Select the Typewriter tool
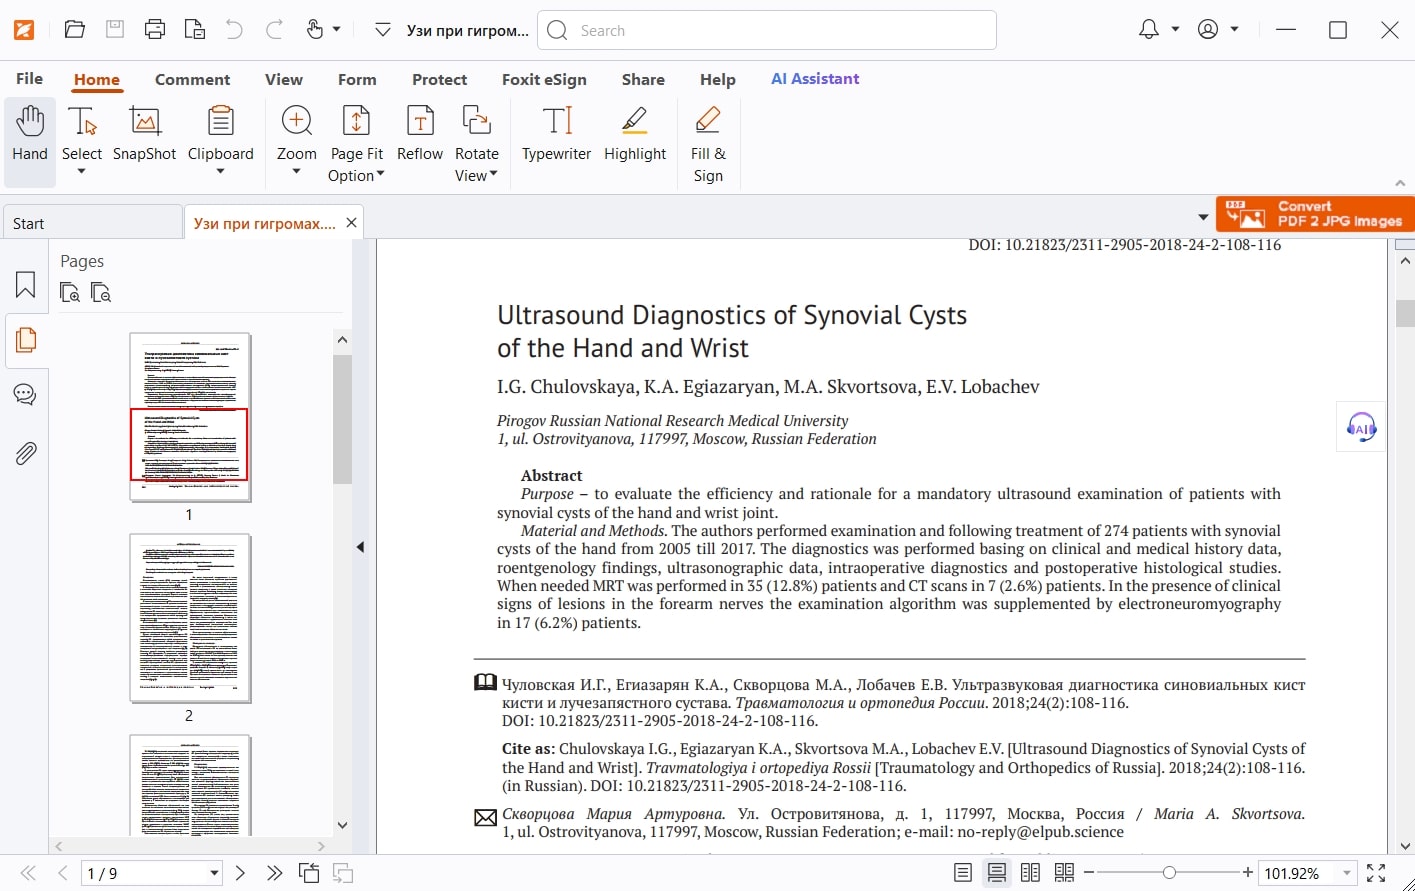 pyautogui.click(x=556, y=133)
